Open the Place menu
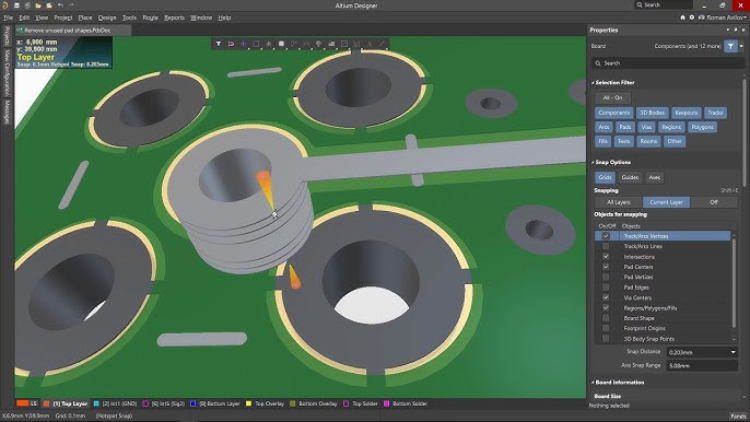 pos(85,17)
